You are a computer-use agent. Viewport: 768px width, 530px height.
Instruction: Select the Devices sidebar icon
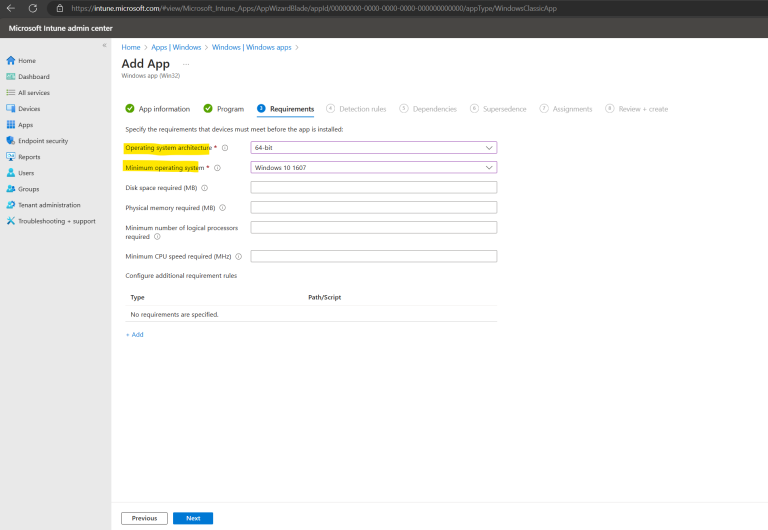[11, 108]
